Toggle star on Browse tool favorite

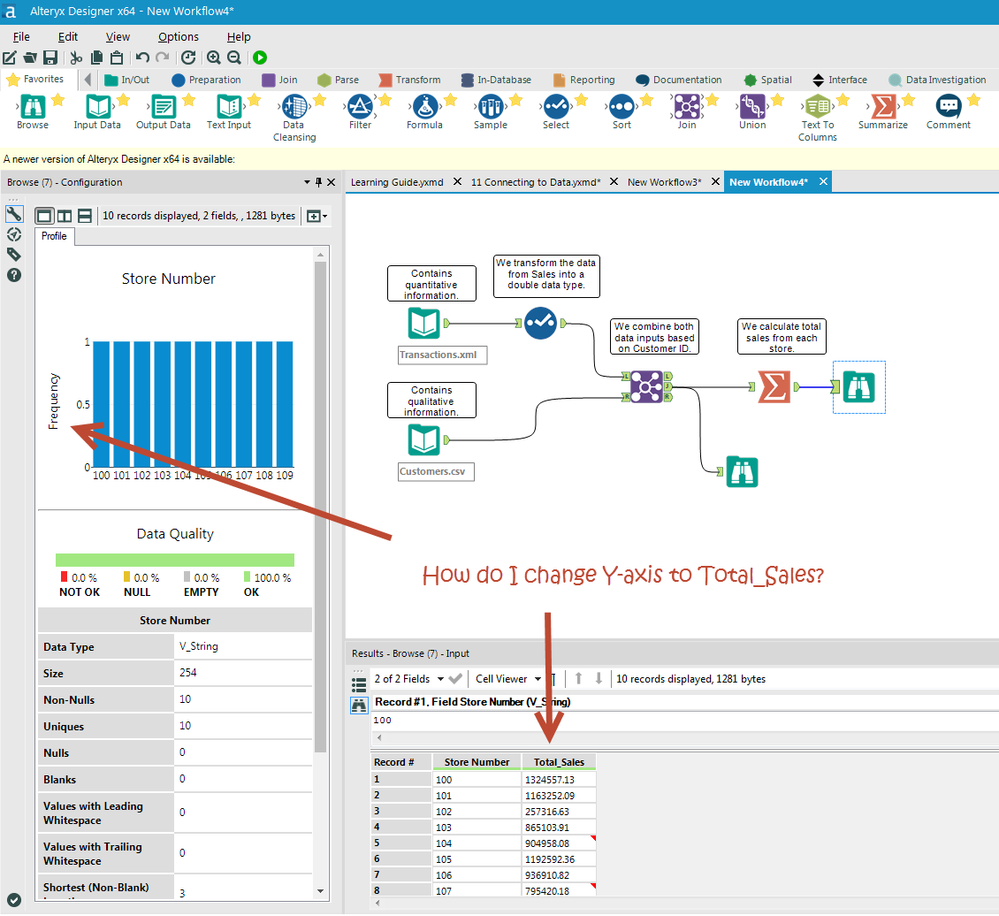(58, 99)
